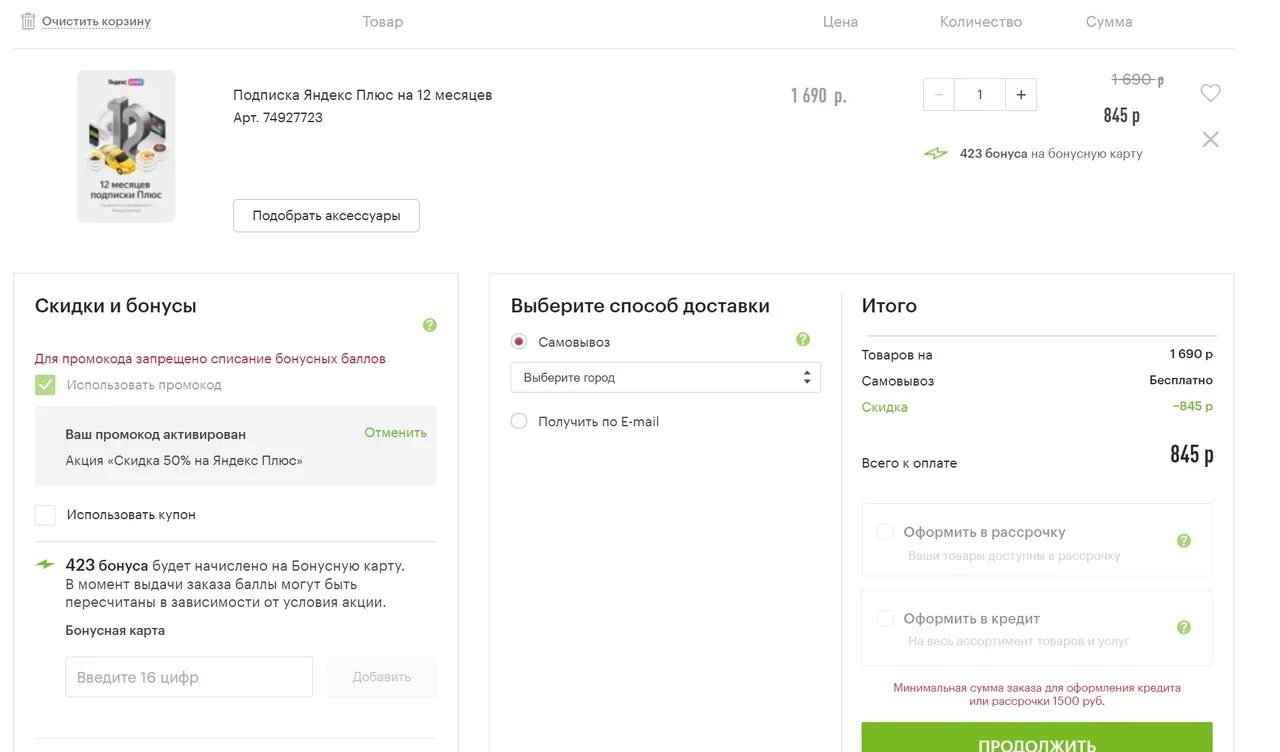
Task: Click the '845 р' total payment amount
Action: pyautogui.click(x=1192, y=455)
